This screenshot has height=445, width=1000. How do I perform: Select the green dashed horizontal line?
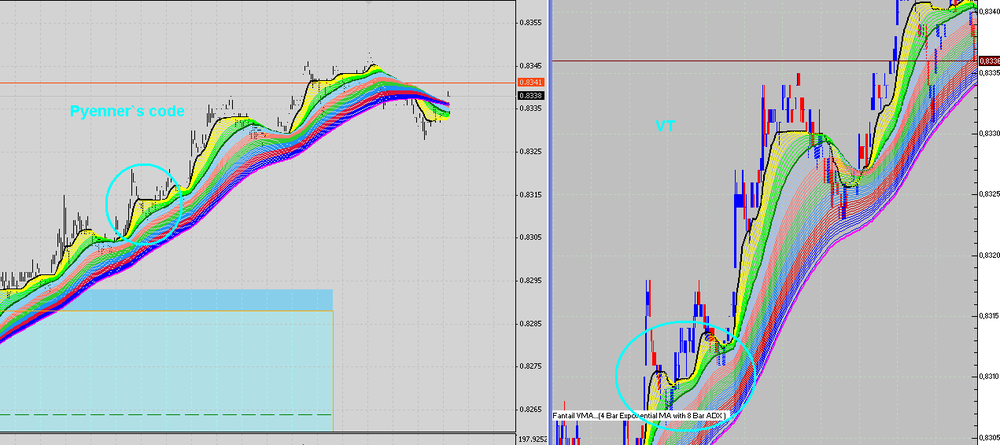pos(166,415)
